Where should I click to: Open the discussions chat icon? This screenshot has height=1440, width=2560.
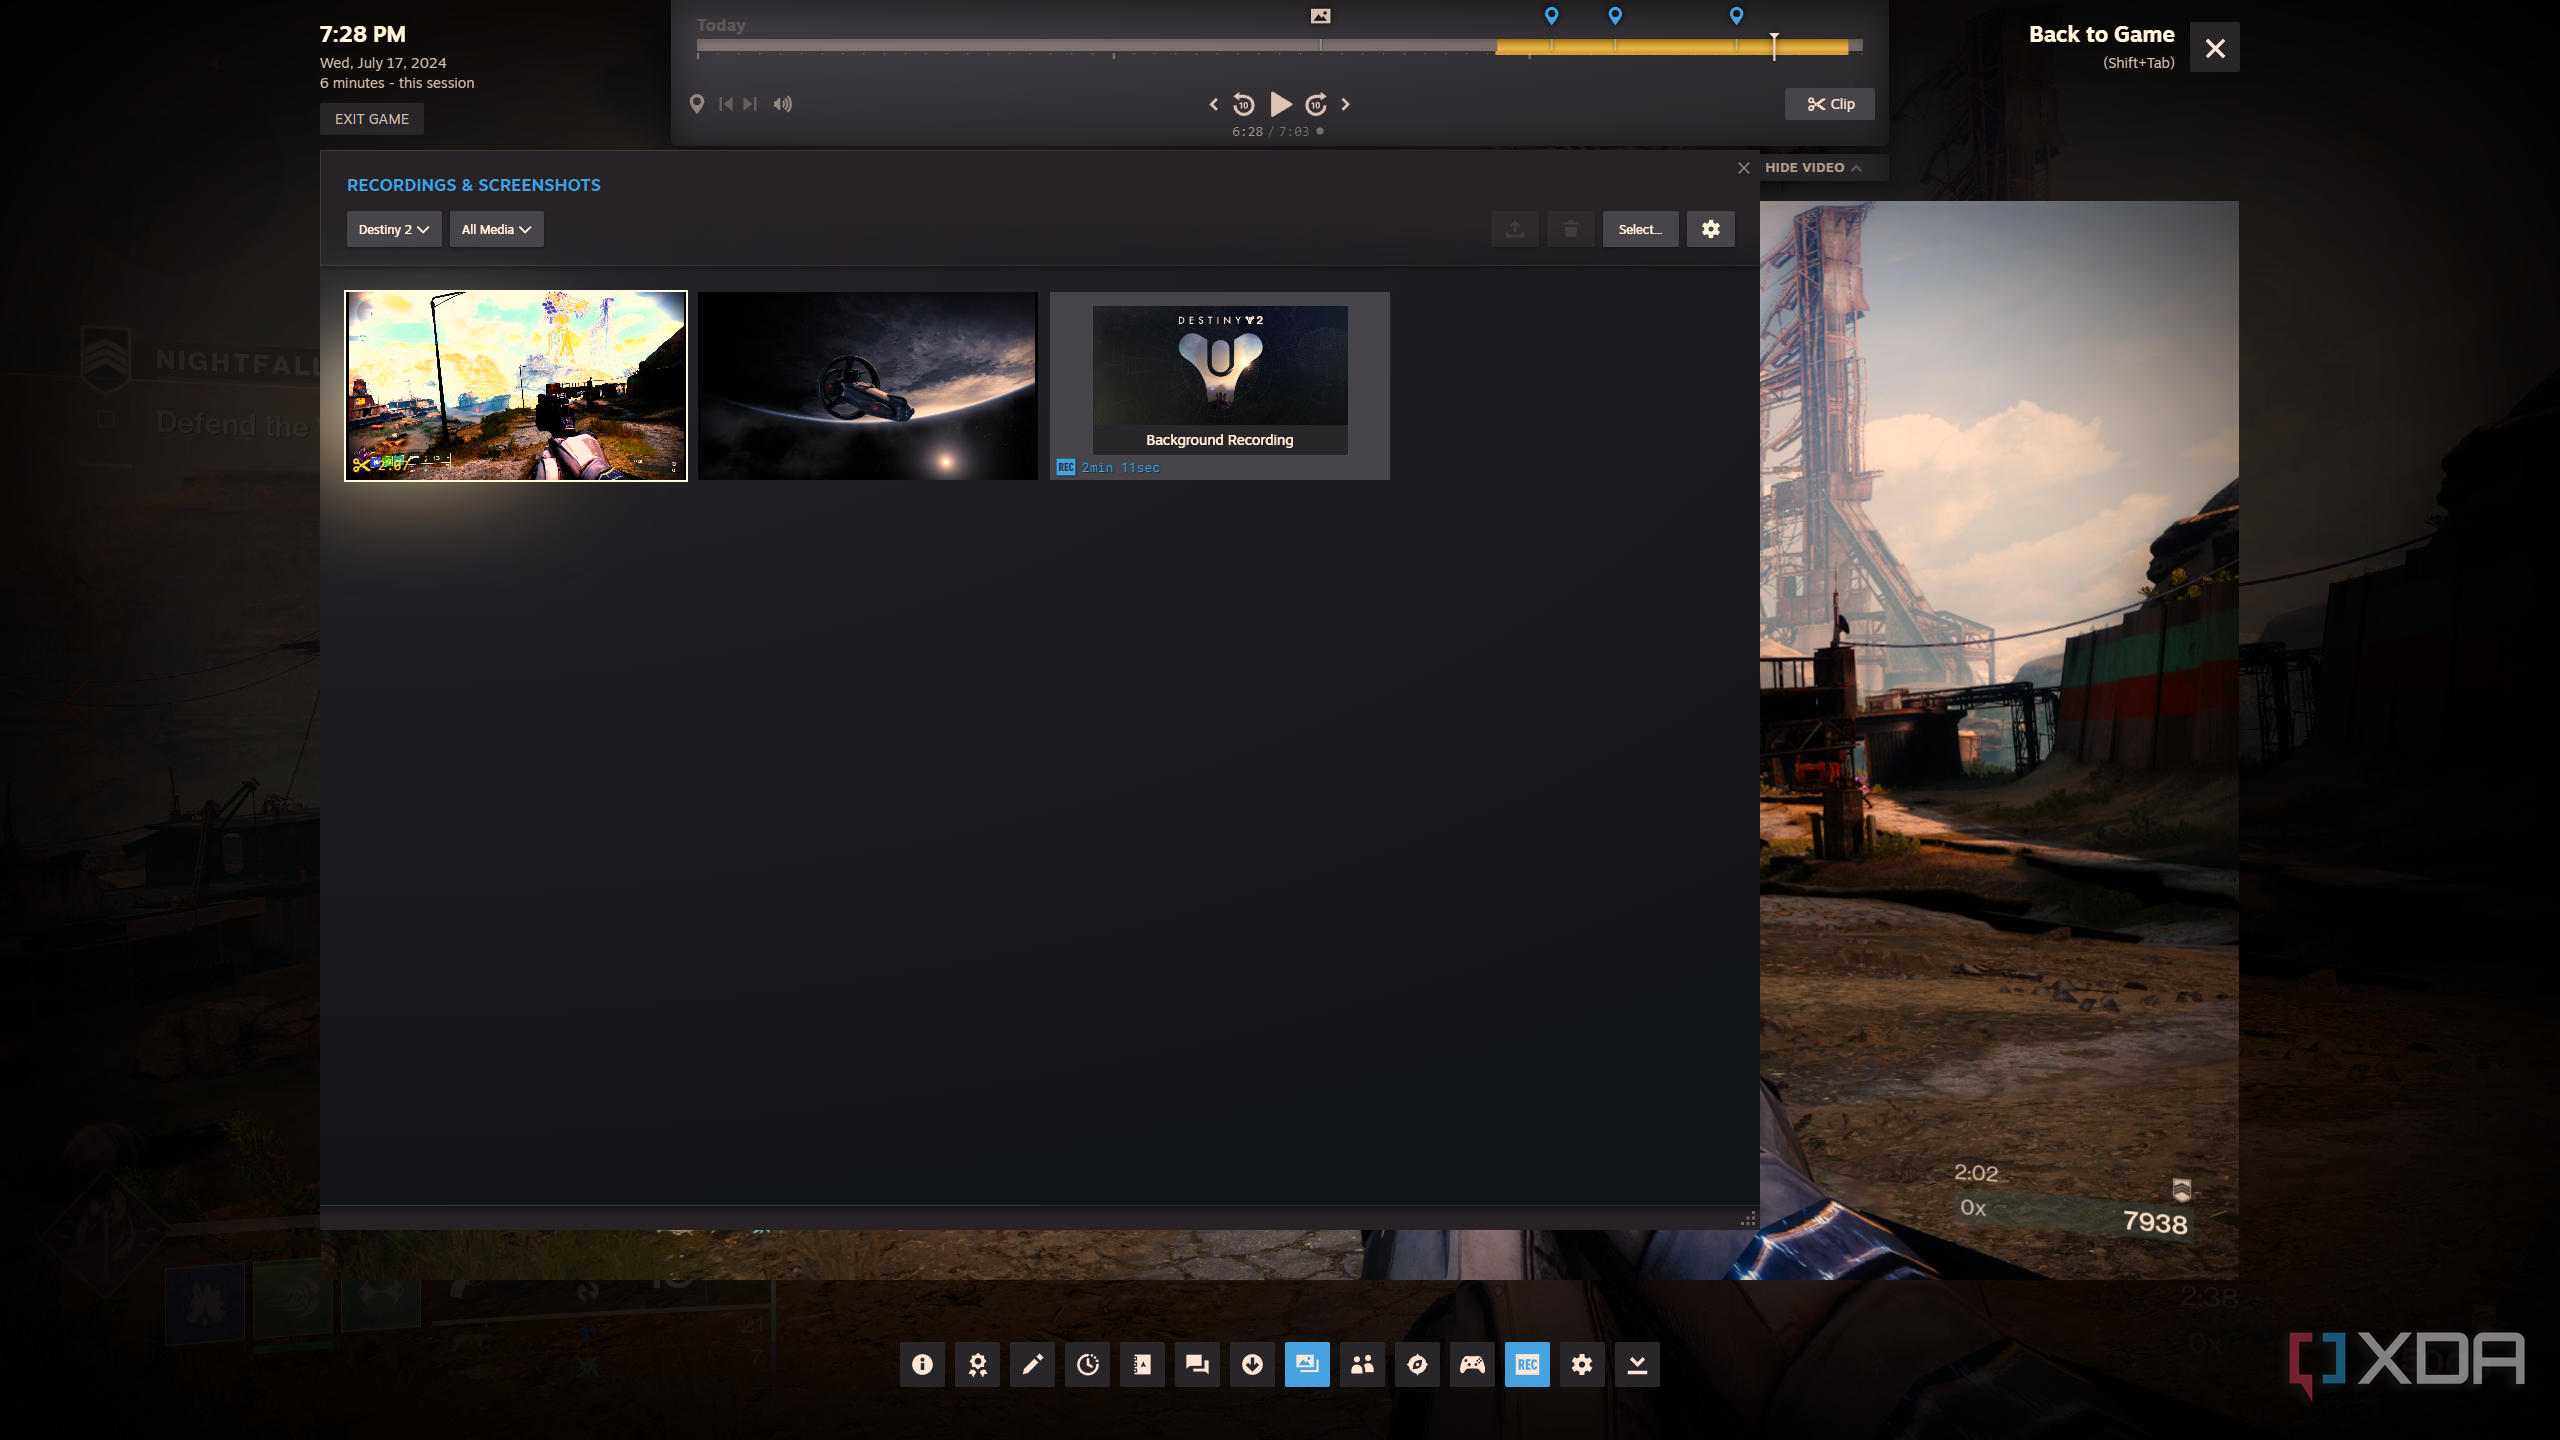(1197, 1364)
